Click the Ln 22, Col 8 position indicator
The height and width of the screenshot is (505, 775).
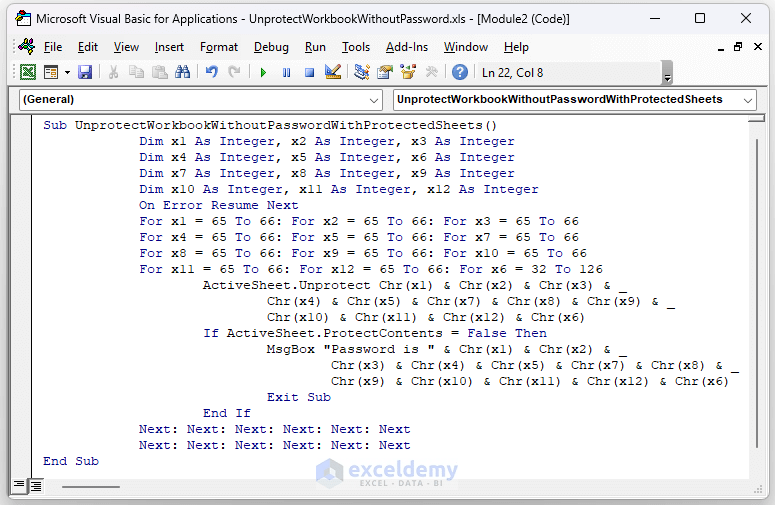[513, 73]
